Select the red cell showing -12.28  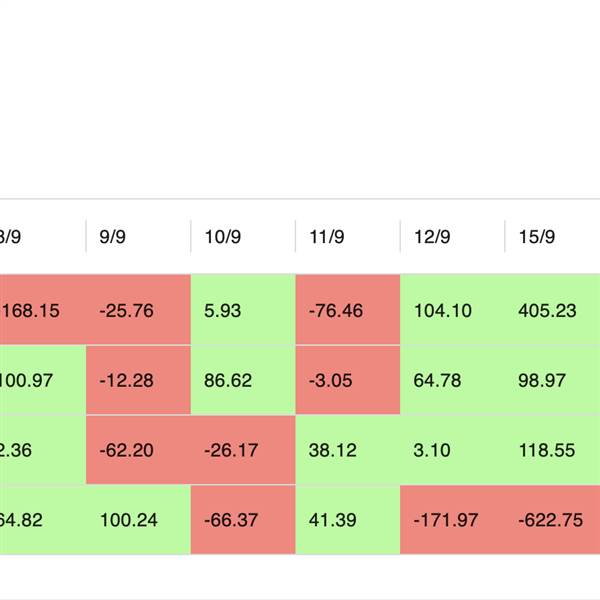click(138, 380)
